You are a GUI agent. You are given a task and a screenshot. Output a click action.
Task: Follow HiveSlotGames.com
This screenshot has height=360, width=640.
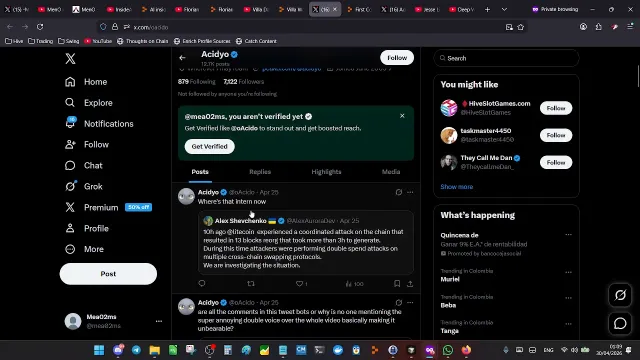click(x=556, y=108)
